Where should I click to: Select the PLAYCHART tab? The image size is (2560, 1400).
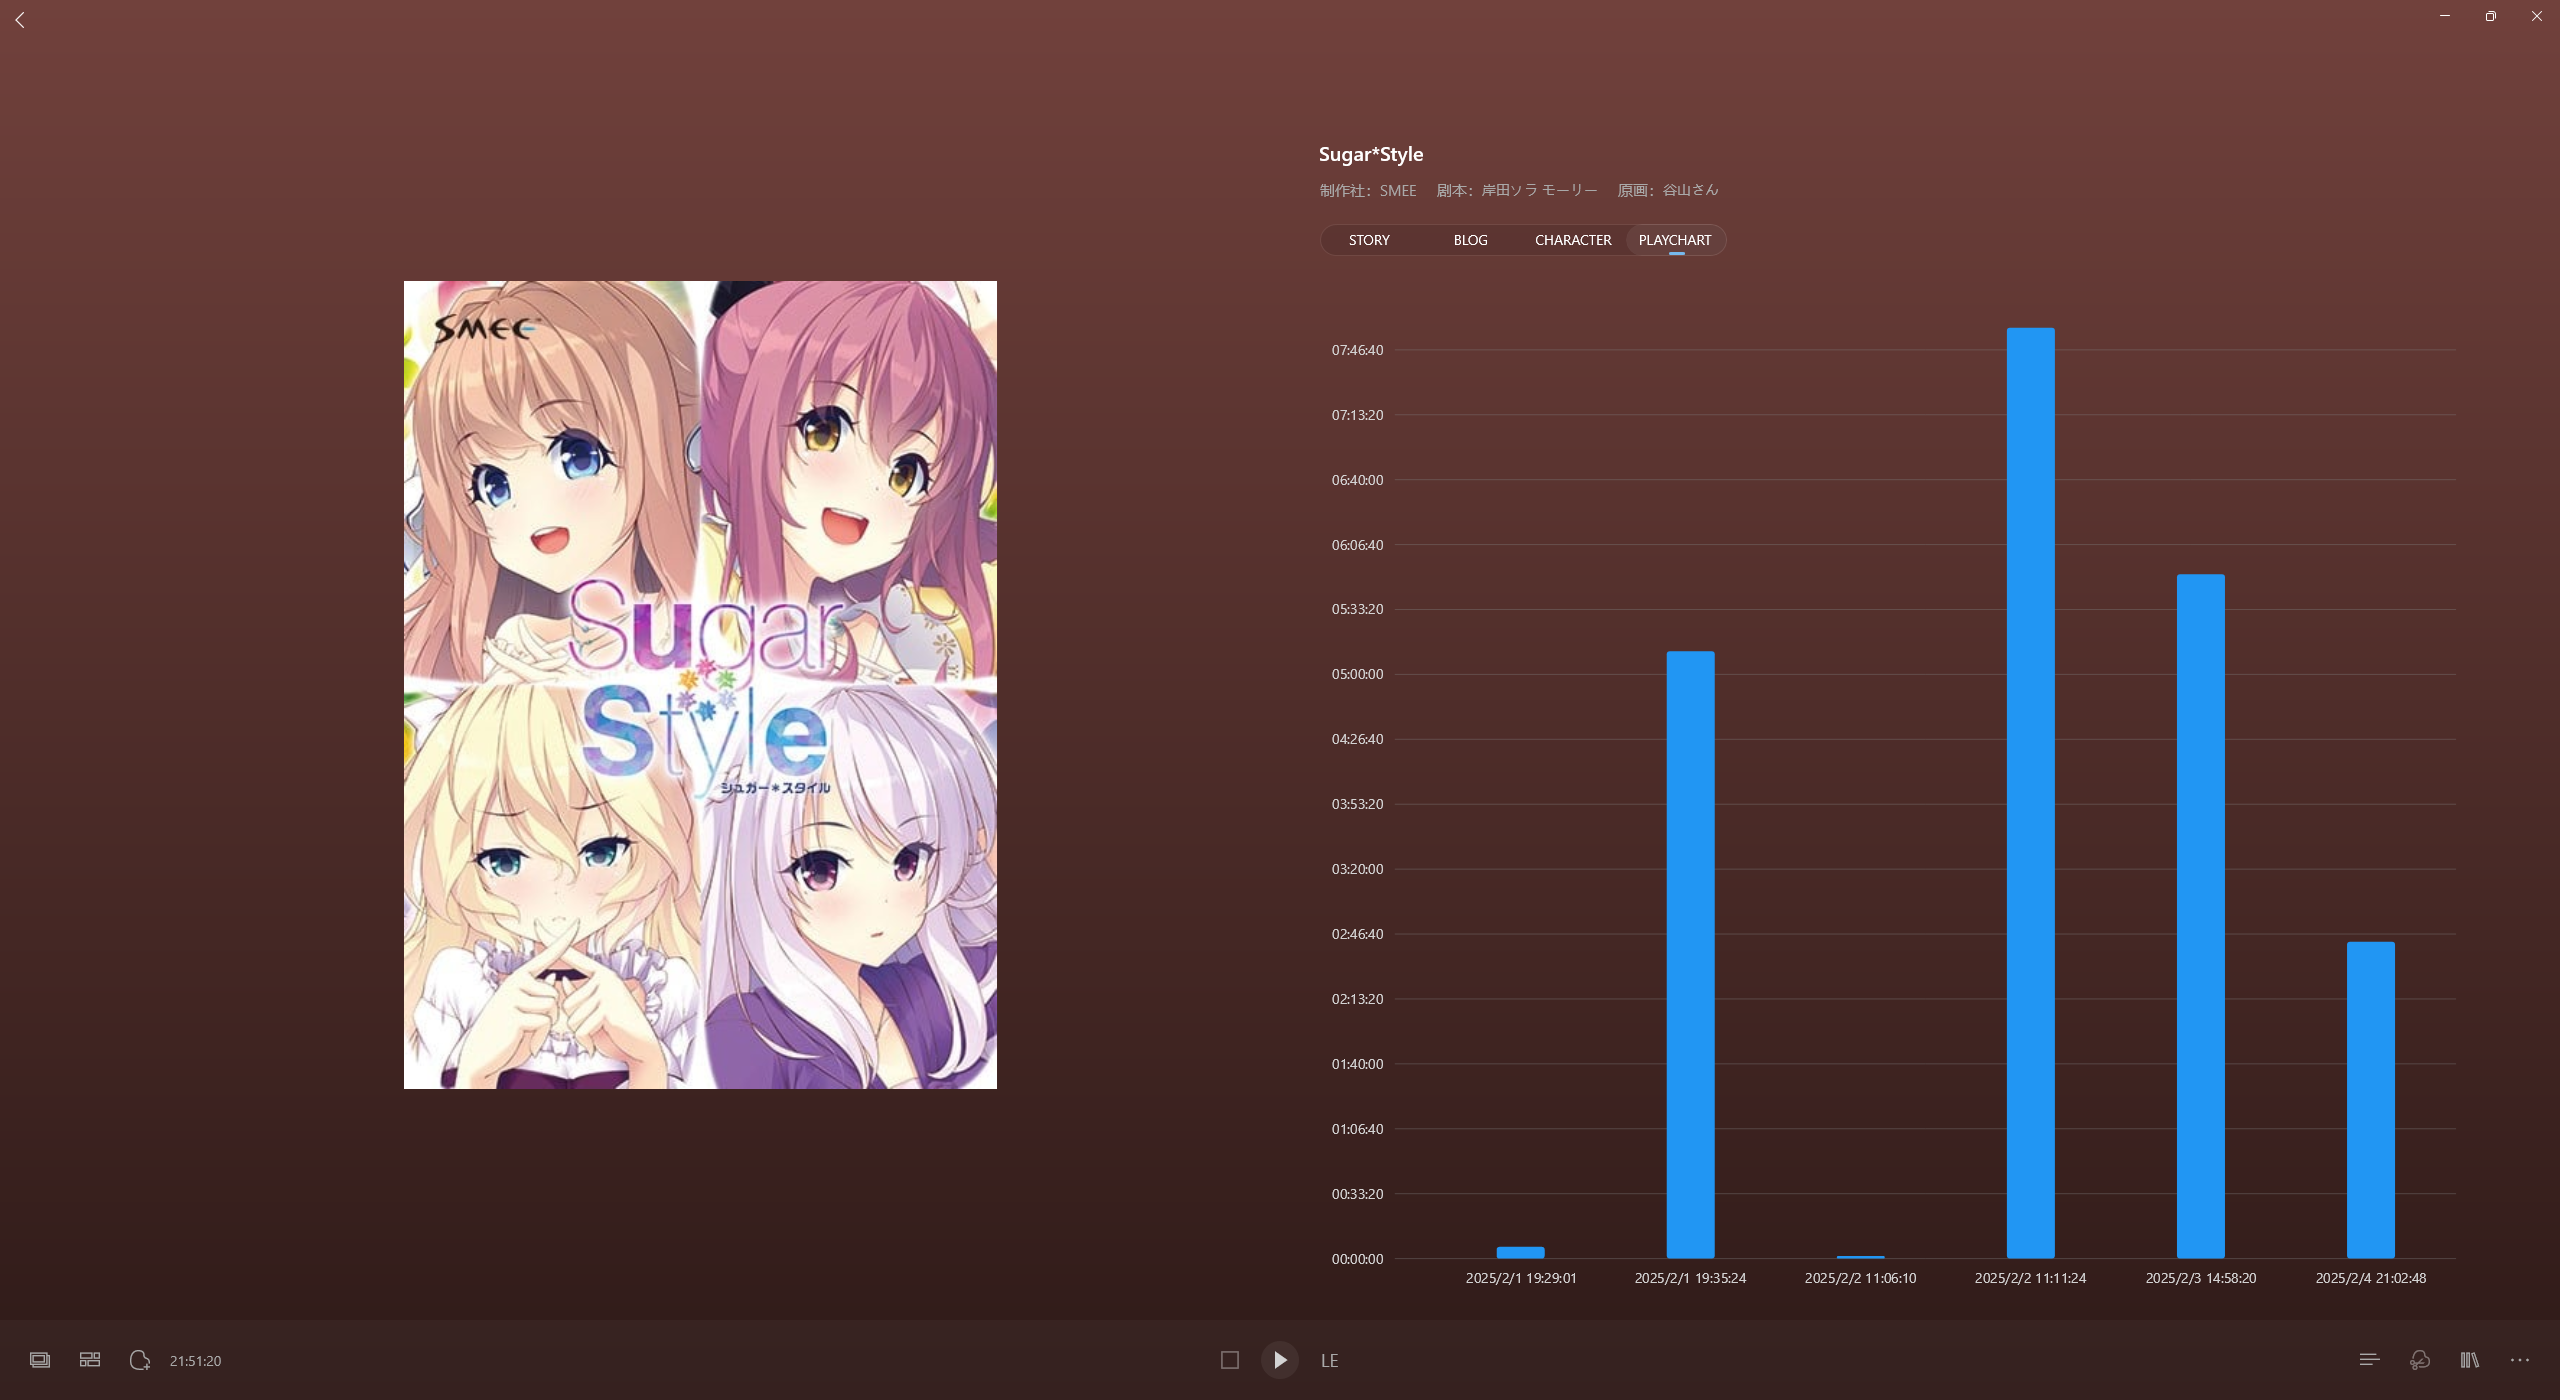coord(1675,240)
